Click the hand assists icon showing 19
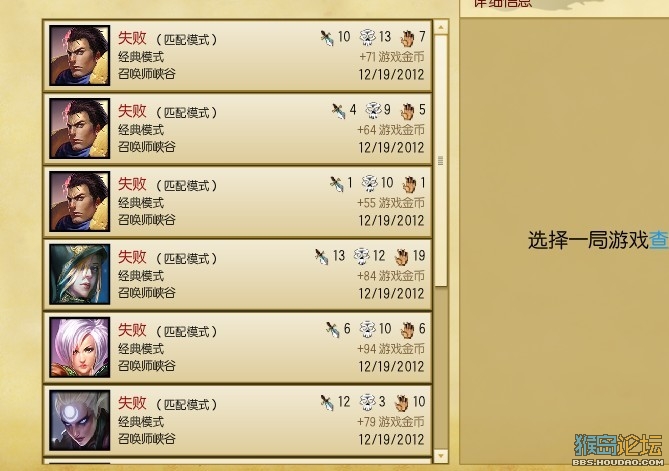Image resolution: width=669 pixels, height=471 pixels. [401, 257]
